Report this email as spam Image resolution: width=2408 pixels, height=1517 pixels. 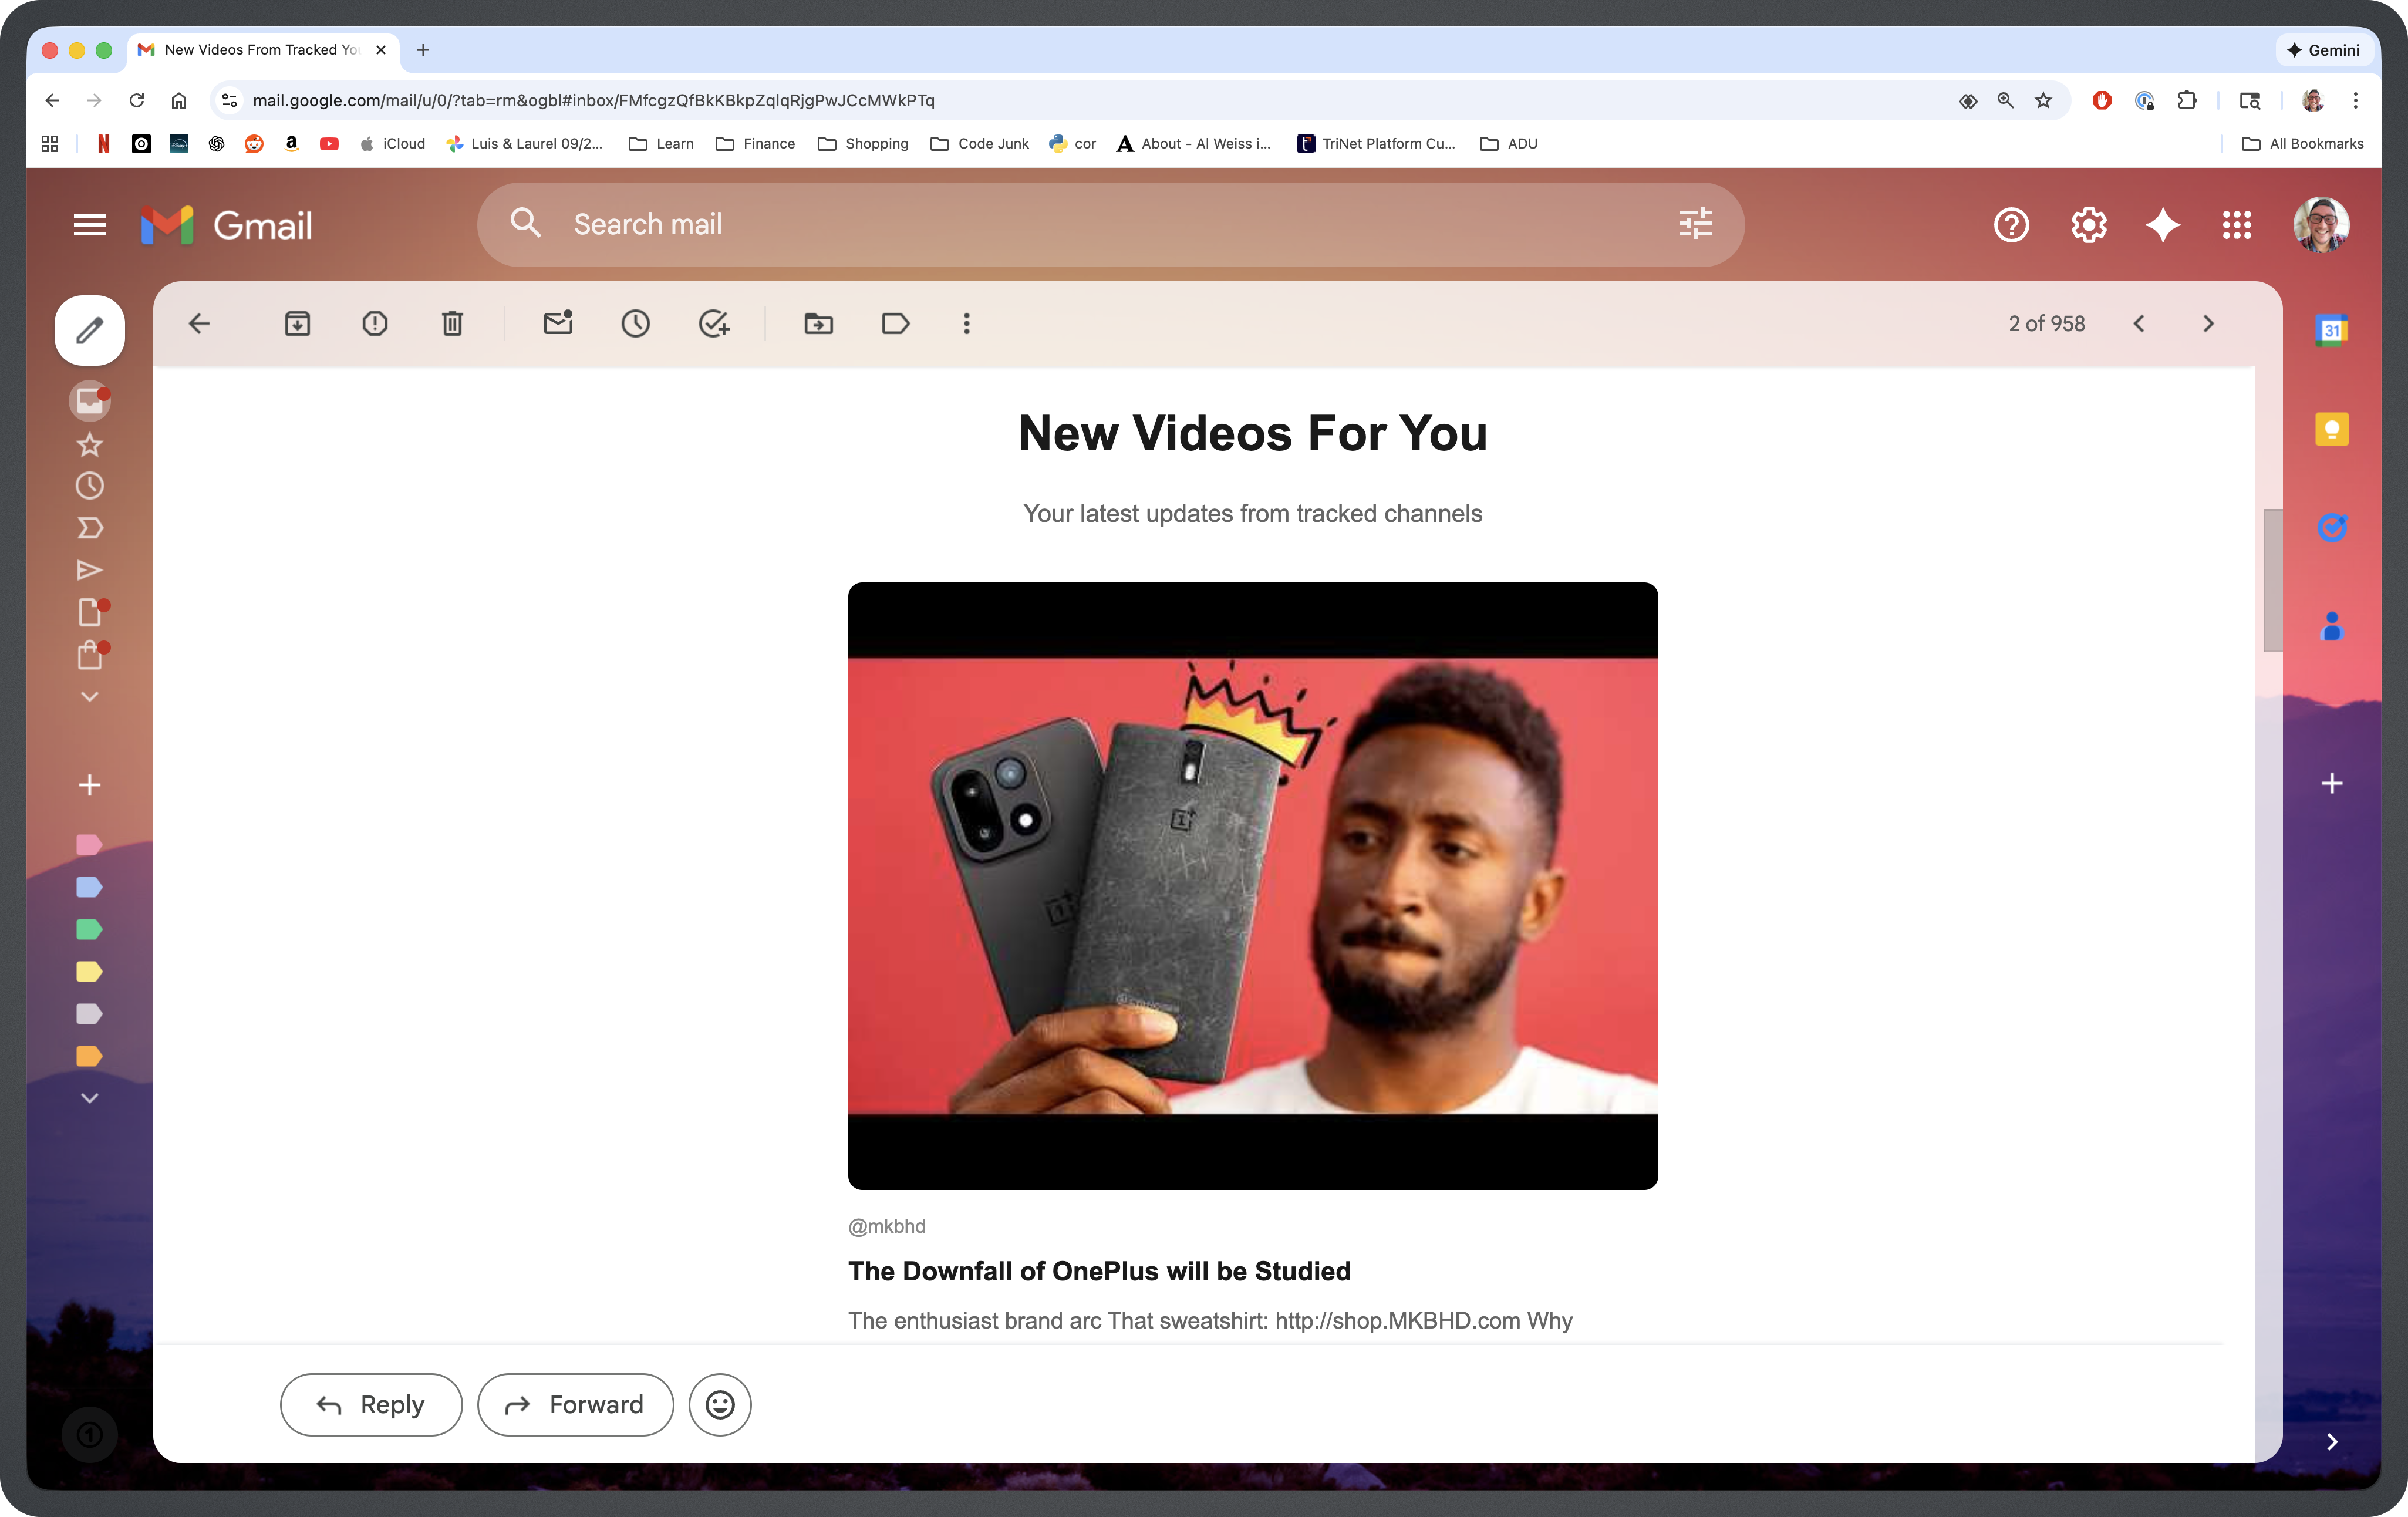[x=375, y=323]
